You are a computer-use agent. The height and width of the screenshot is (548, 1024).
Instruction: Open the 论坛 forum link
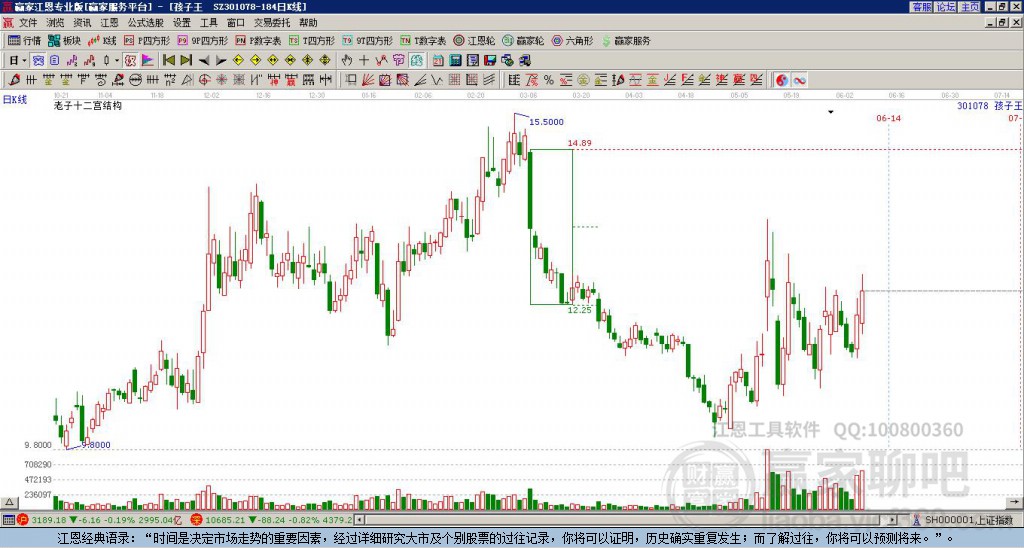[x=945, y=7]
